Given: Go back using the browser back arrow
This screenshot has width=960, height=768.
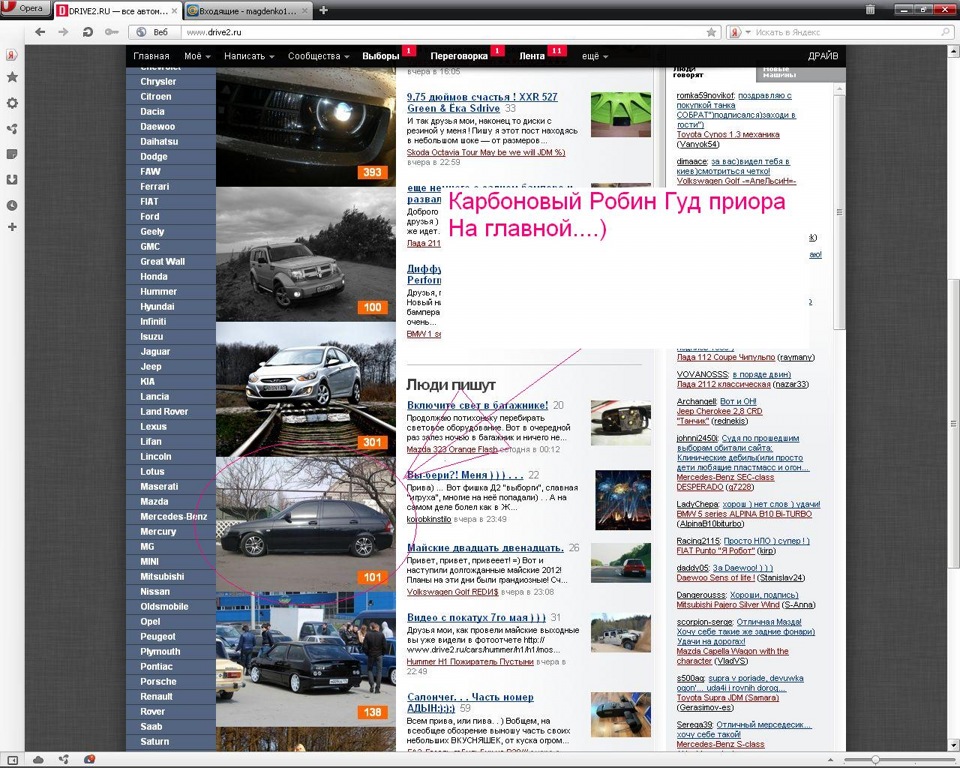Looking at the screenshot, I should (40, 32).
